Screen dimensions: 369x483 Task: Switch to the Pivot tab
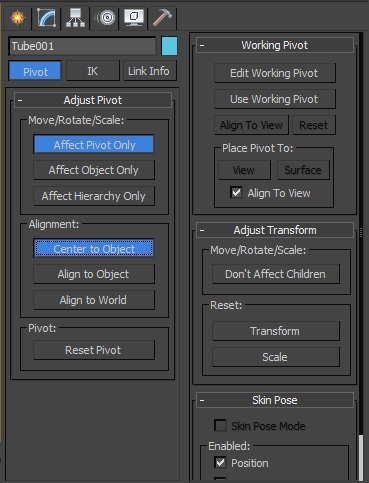(35, 71)
